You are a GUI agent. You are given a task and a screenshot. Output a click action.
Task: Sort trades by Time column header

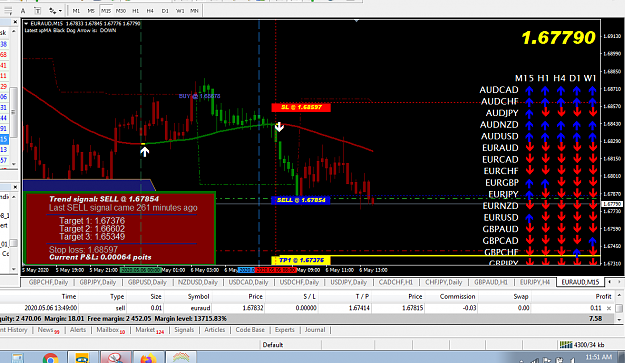[69, 296]
